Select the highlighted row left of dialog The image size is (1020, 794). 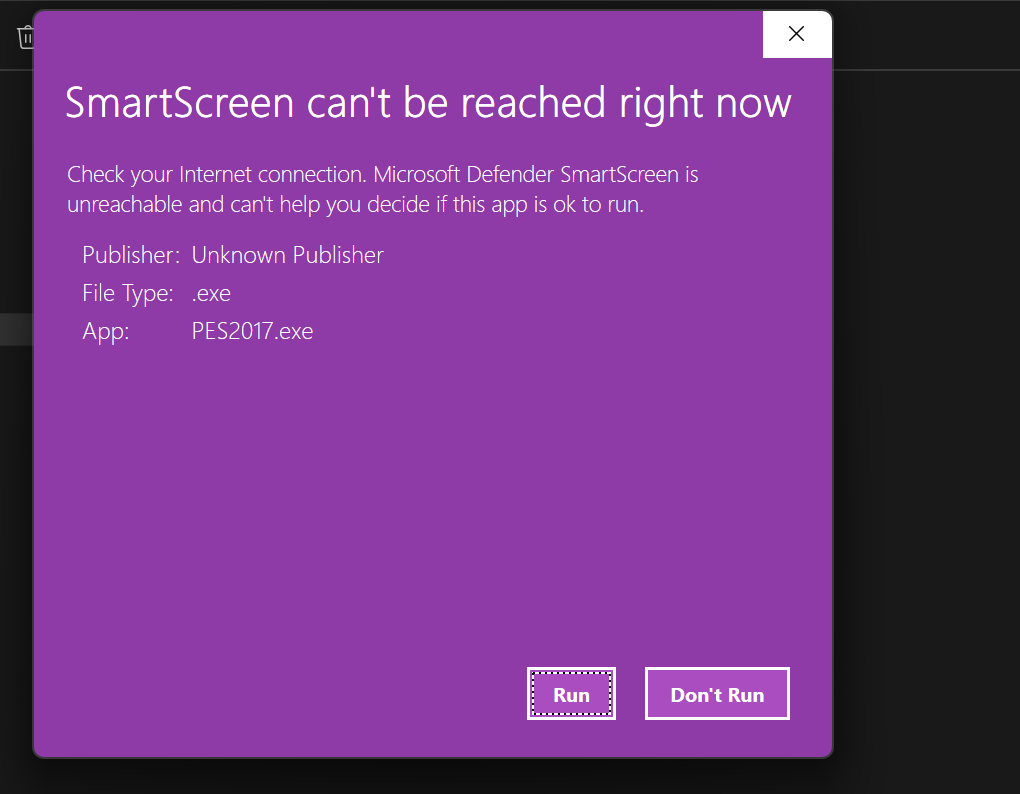(x=16, y=330)
